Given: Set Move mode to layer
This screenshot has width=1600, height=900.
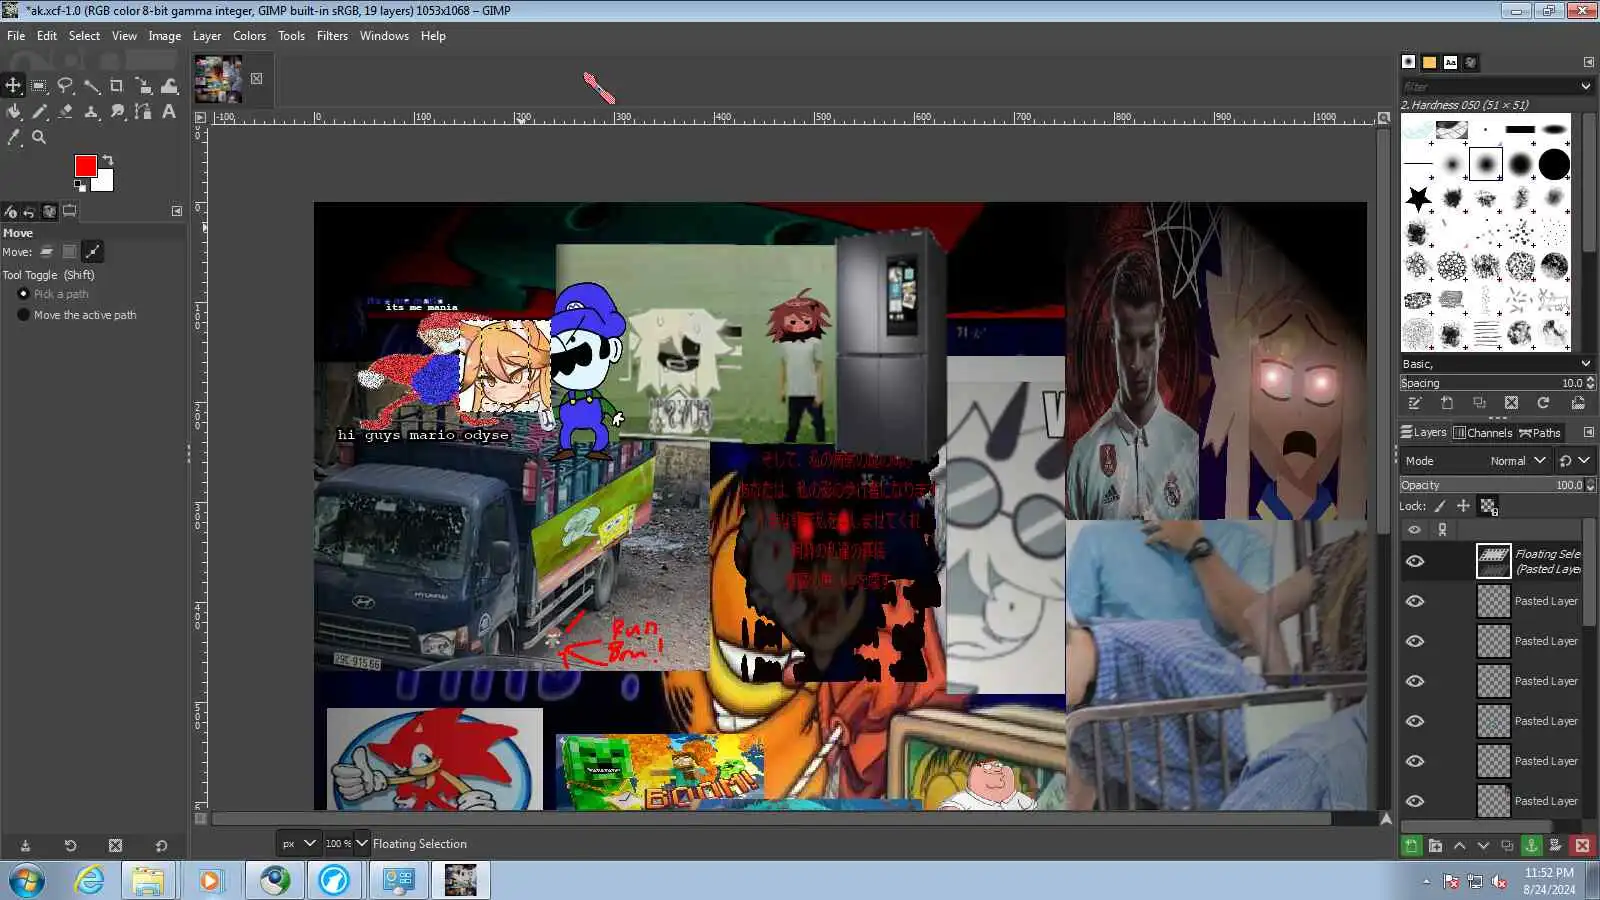Looking at the screenshot, I should point(47,252).
